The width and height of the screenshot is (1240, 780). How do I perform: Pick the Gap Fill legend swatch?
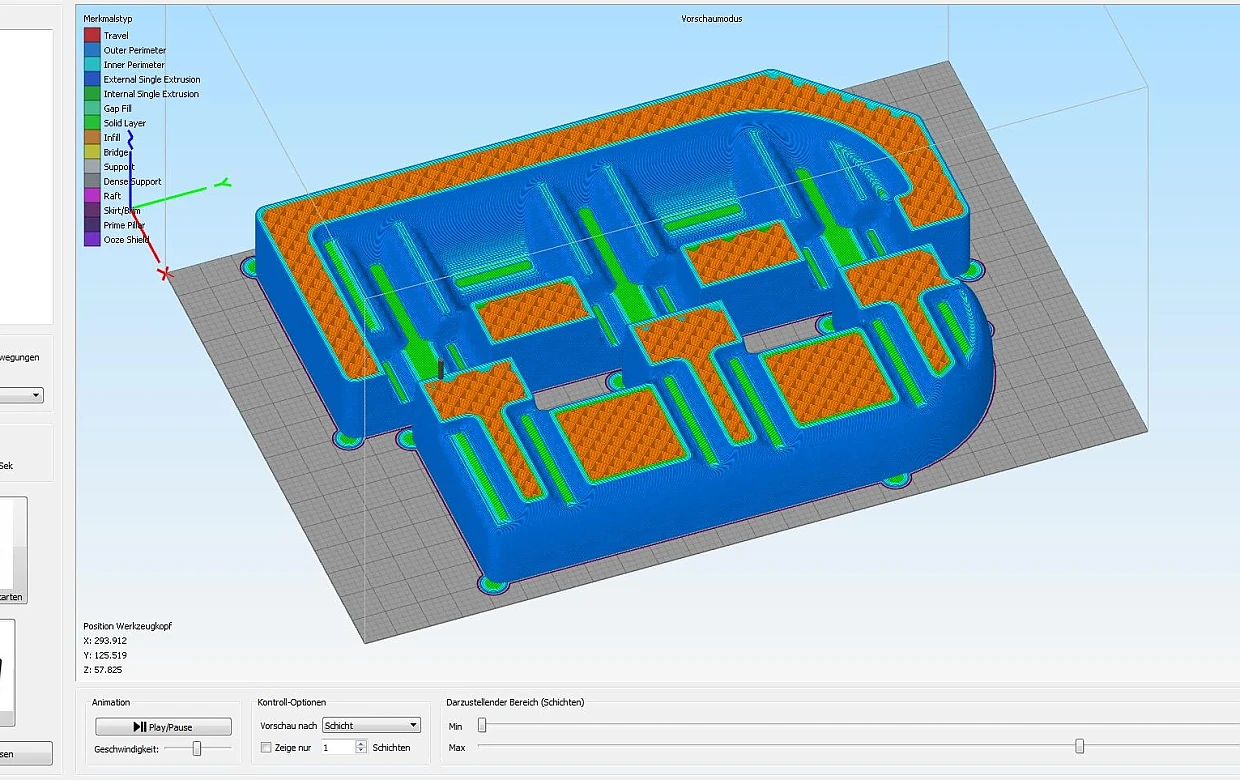point(92,109)
